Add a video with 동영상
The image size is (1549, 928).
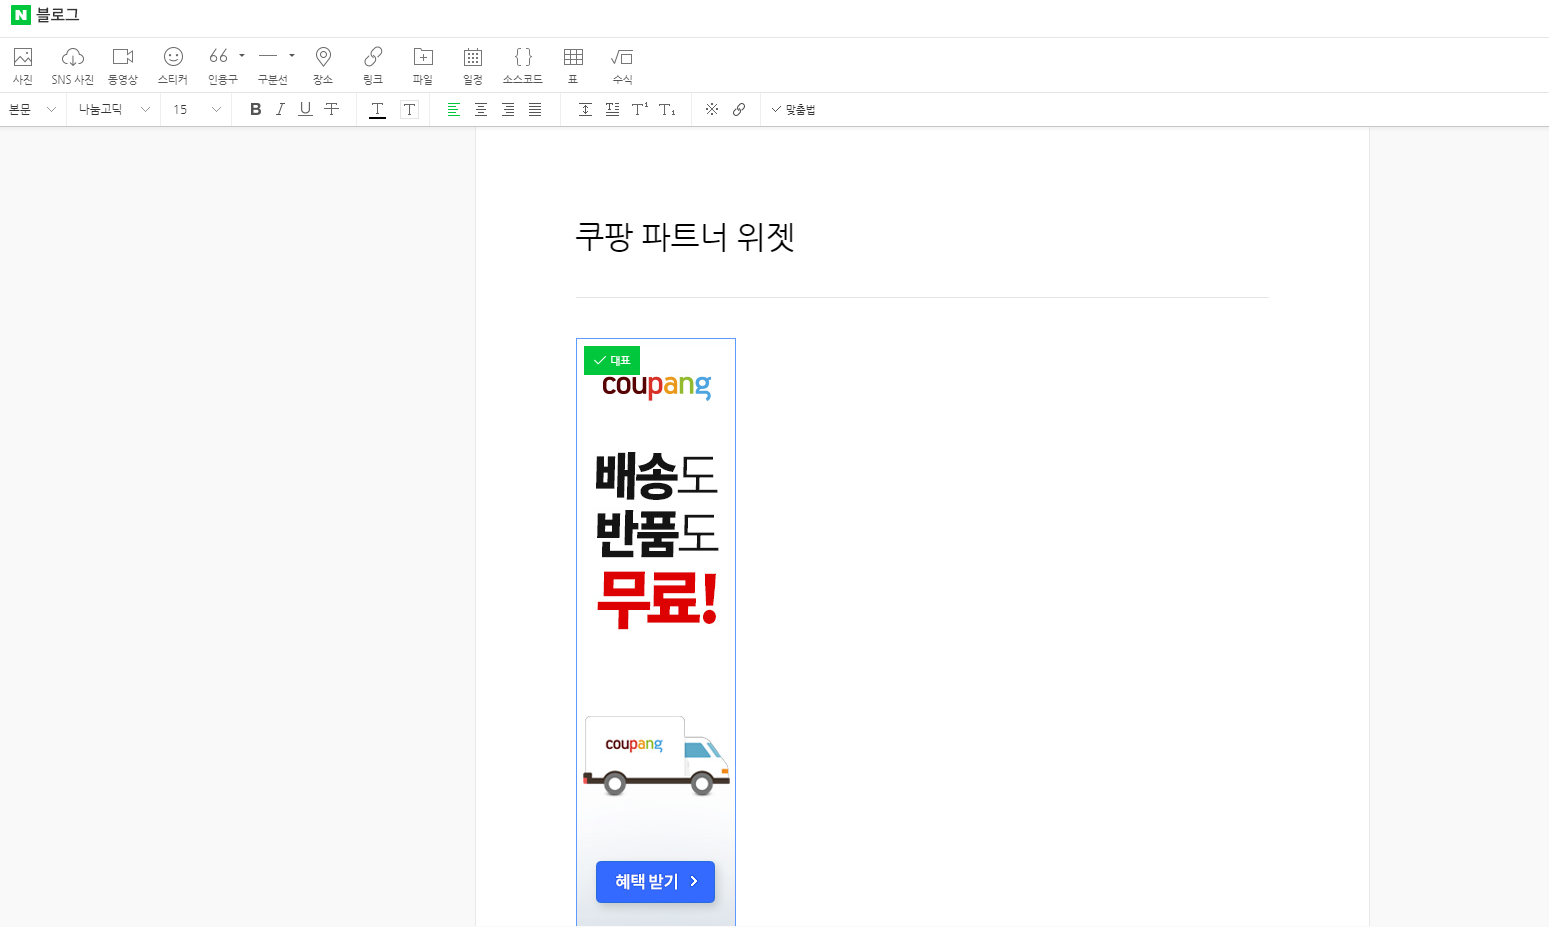[x=123, y=66]
